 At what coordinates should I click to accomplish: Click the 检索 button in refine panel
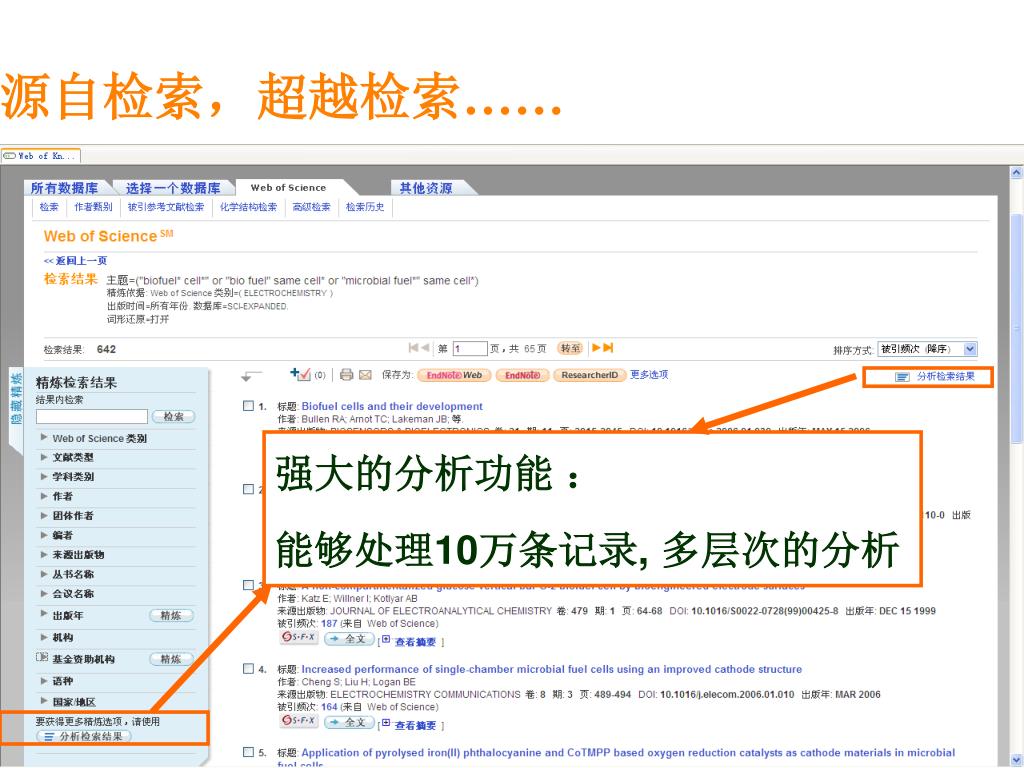174,417
